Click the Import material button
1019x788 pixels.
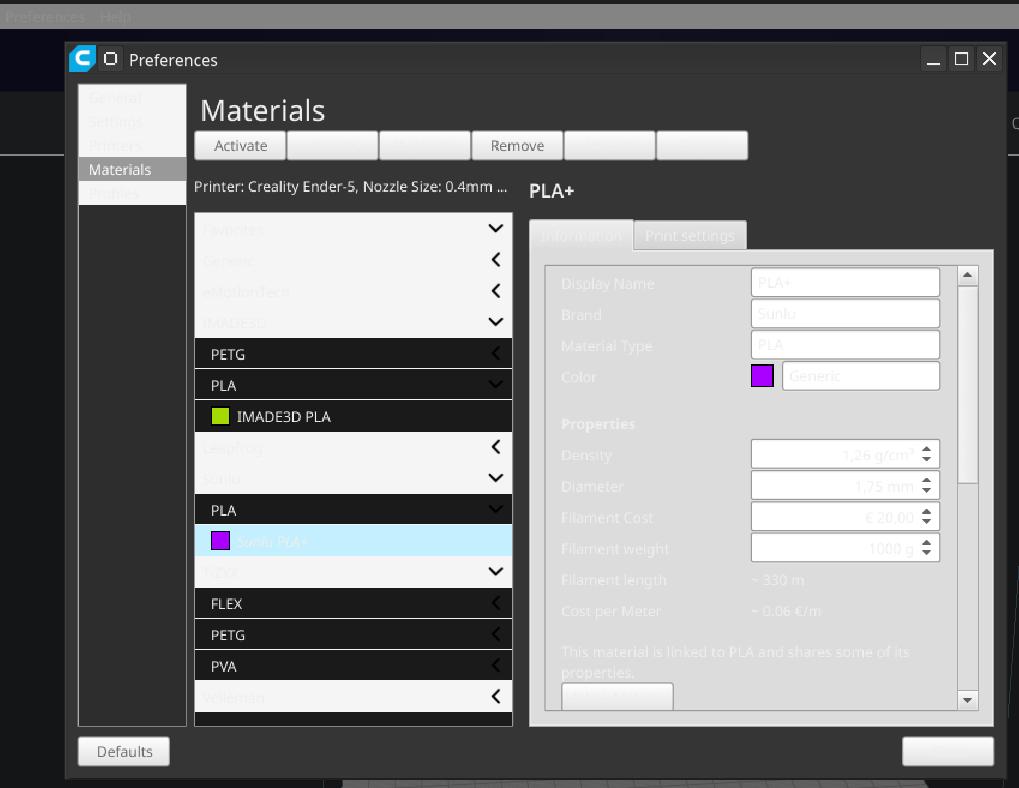point(610,146)
